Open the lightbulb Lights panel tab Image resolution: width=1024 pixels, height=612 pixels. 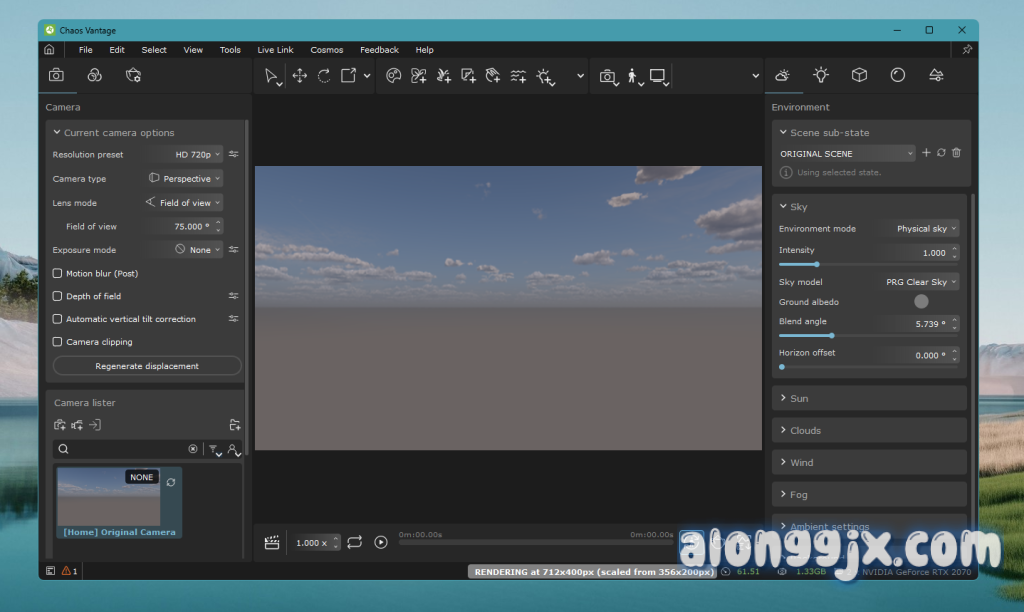click(821, 75)
